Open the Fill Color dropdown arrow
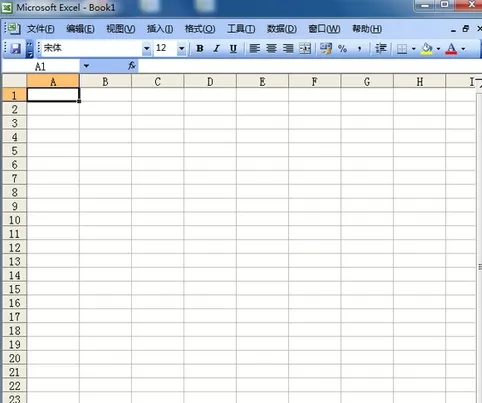This screenshot has width=482, height=403. [438, 49]
